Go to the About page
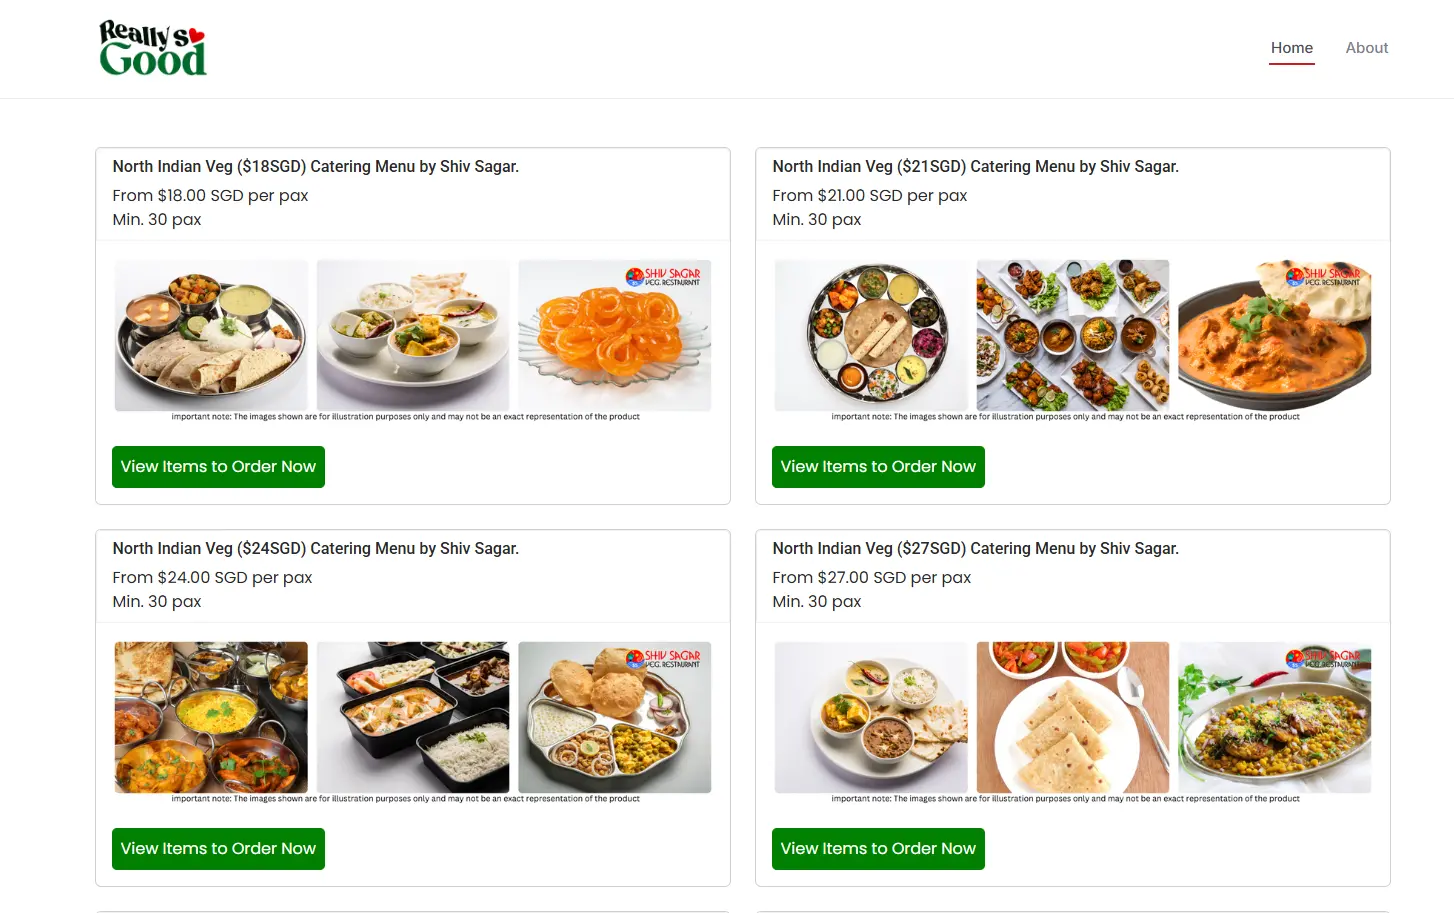The image size is (1454, 913). coord(1366,48)
